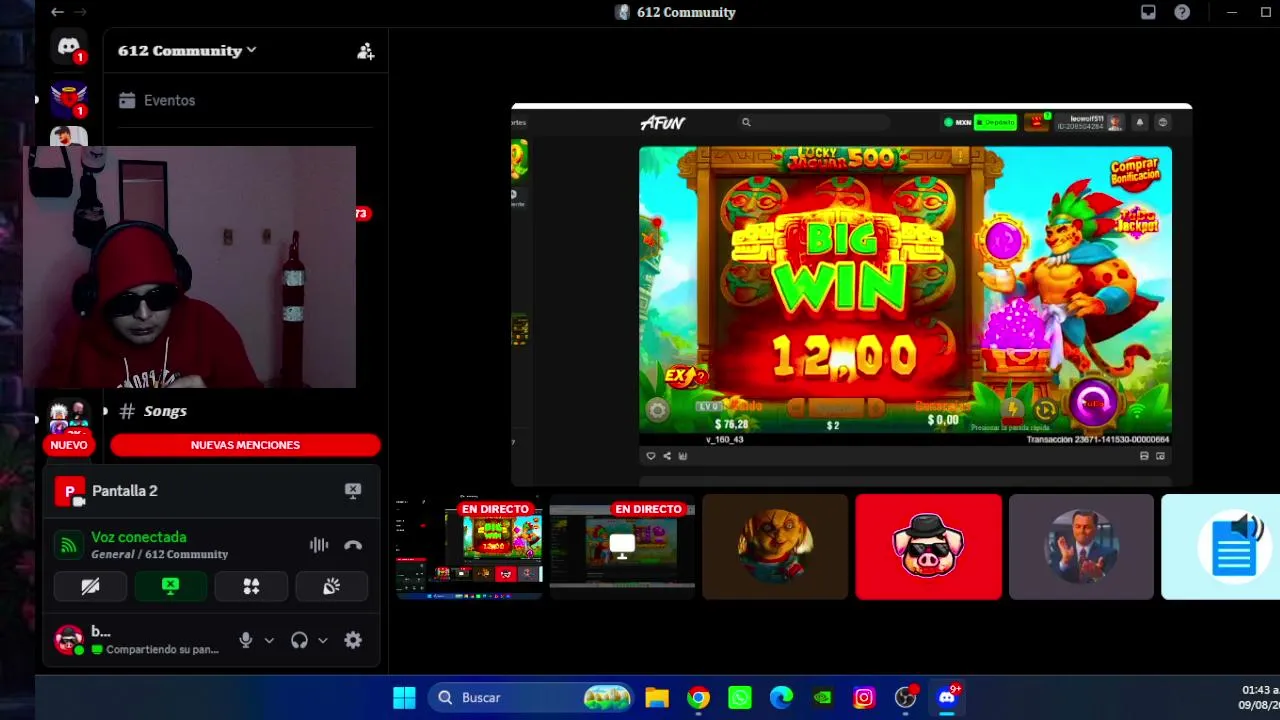Open the activities launcher
This screenshot has width=1280, height=720.
[x=251, y=587]
